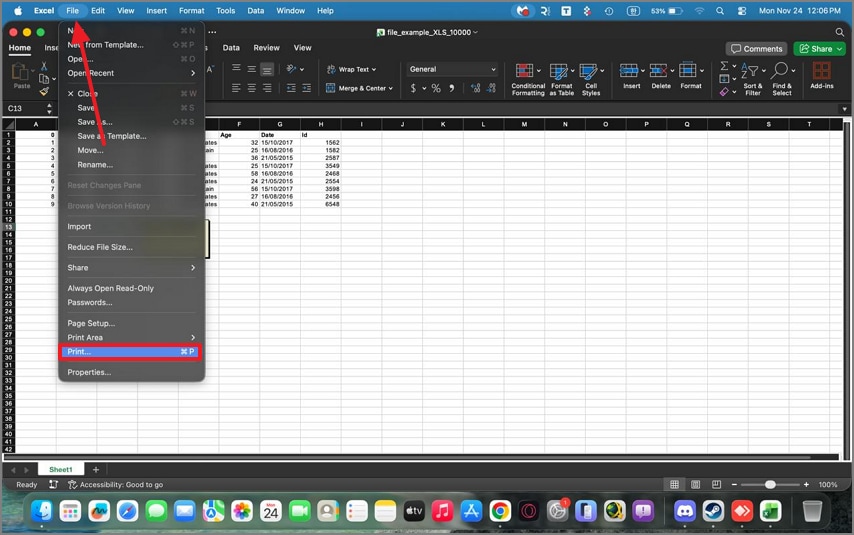Open Sort & Filter
Screen dimensions: 854x535
pyautogui.click(x=753, y=80)
